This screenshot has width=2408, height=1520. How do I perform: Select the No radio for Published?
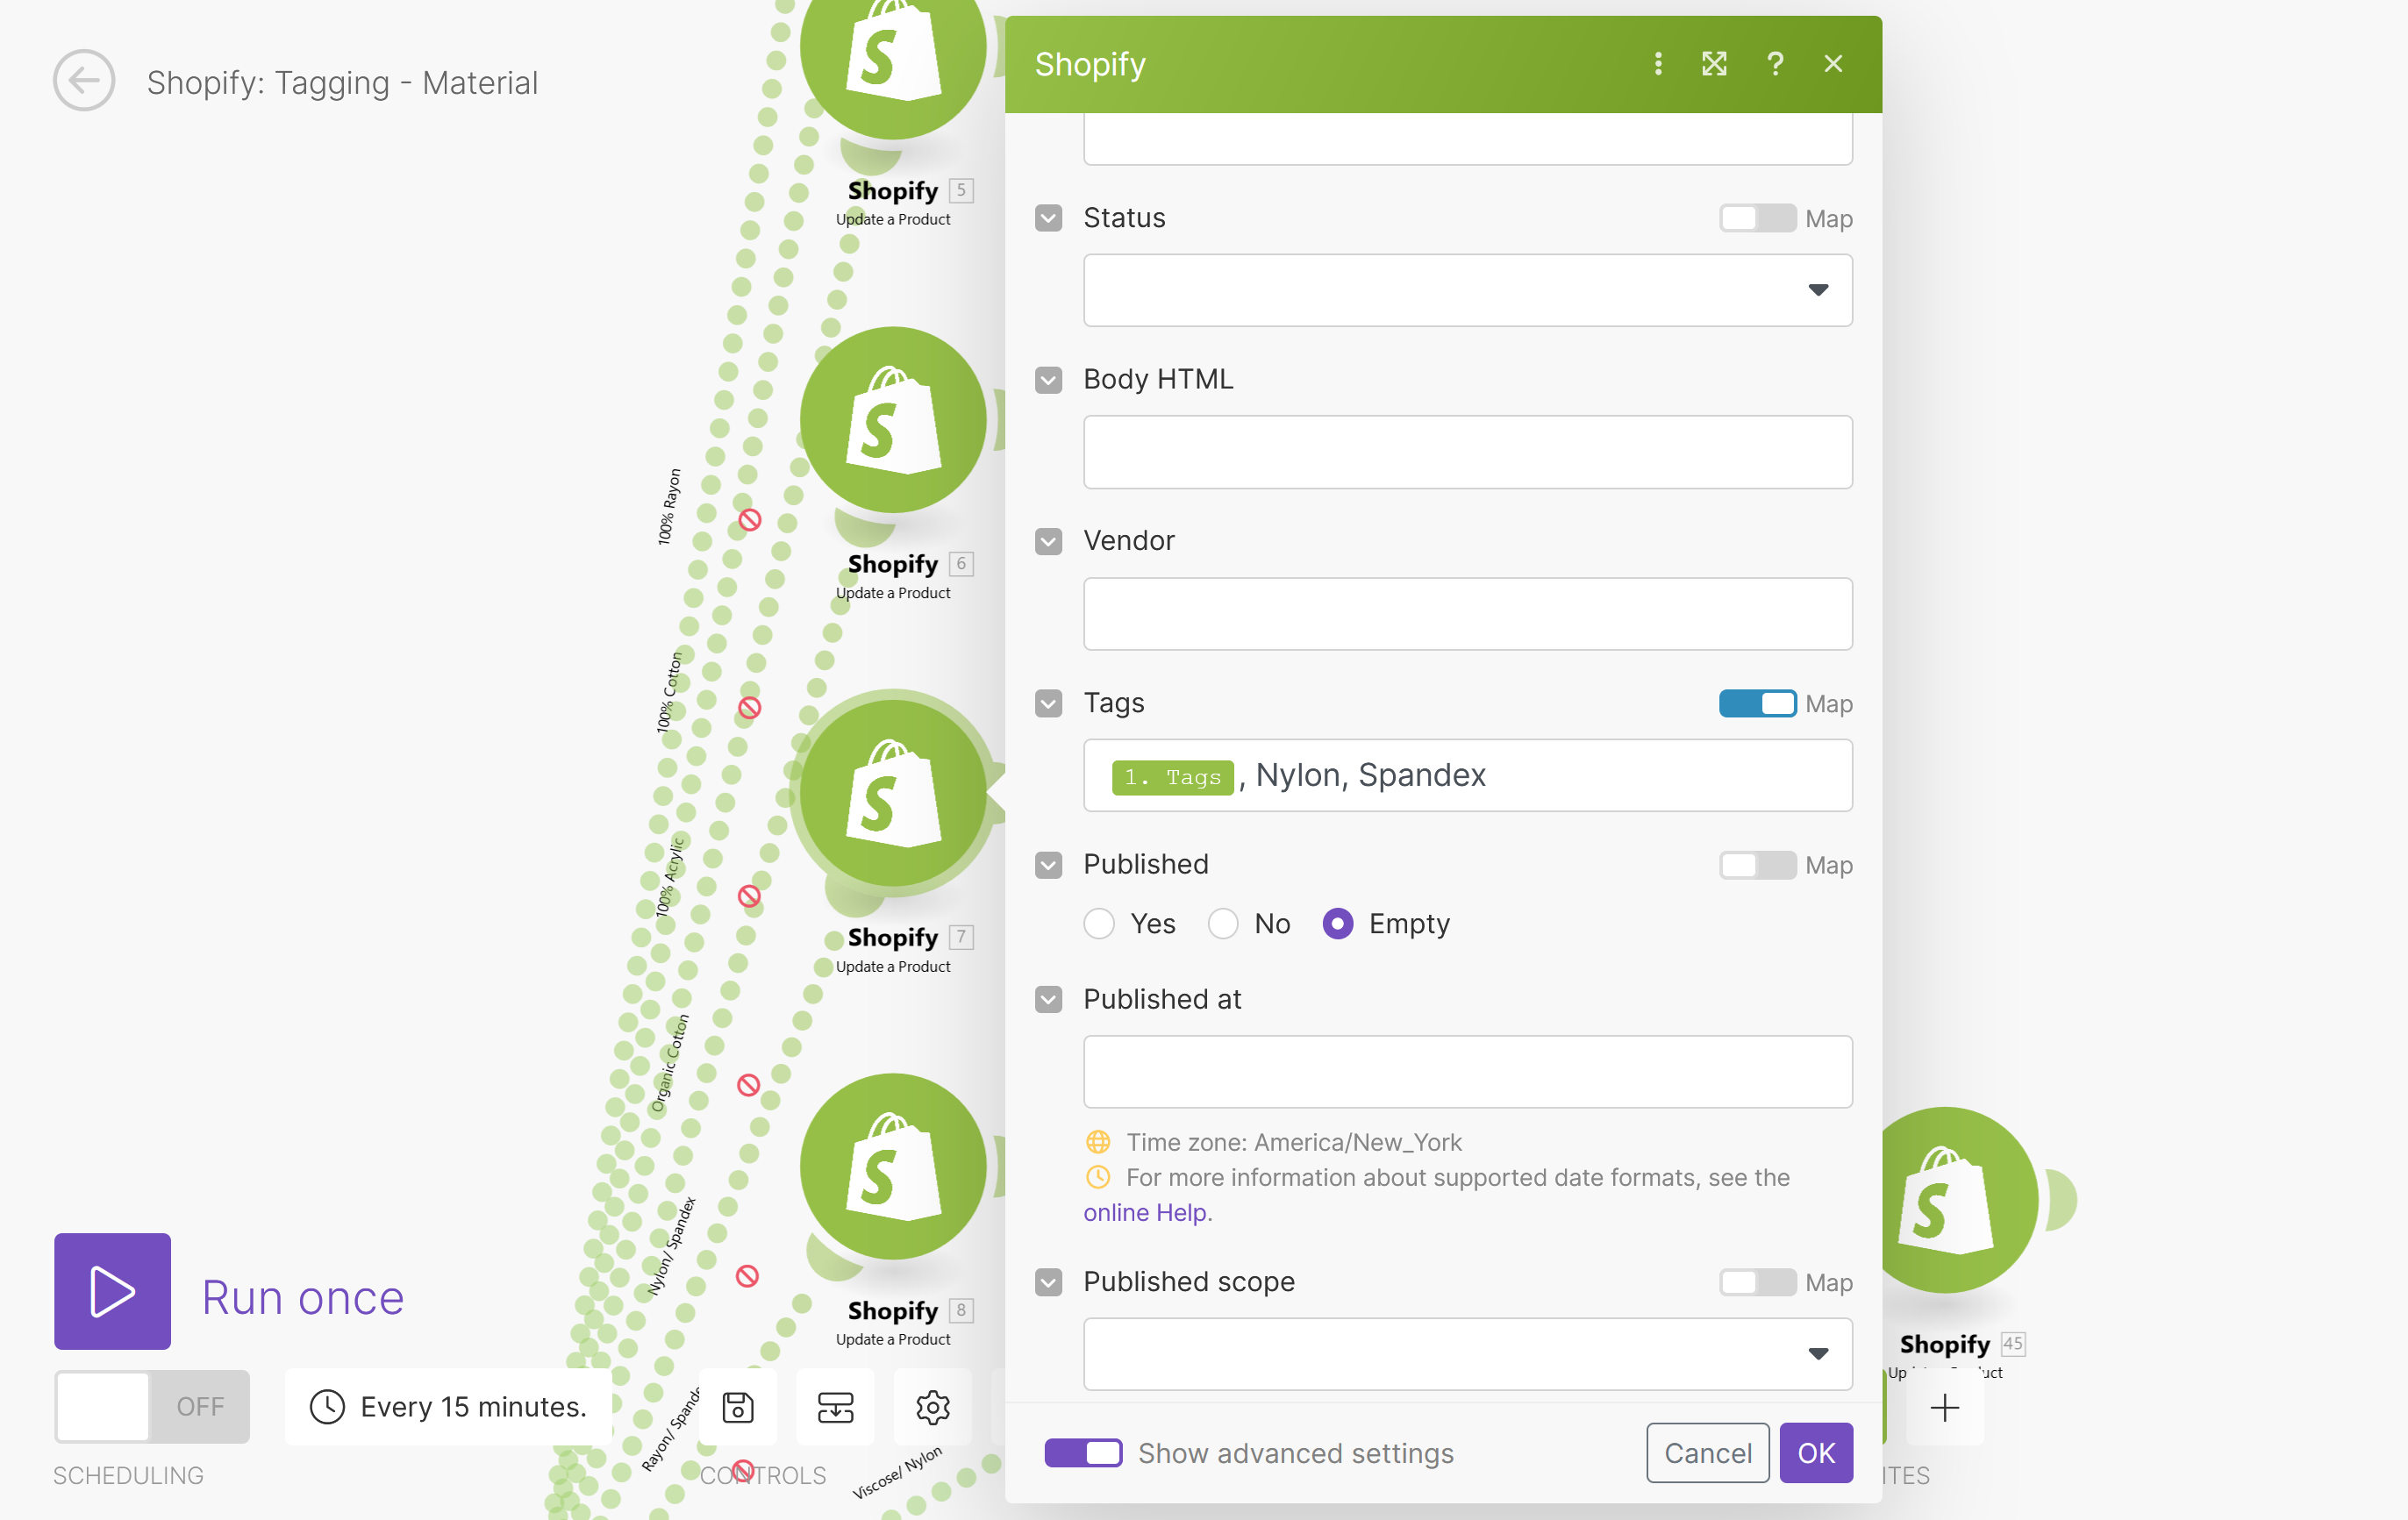click(1223, 924)
